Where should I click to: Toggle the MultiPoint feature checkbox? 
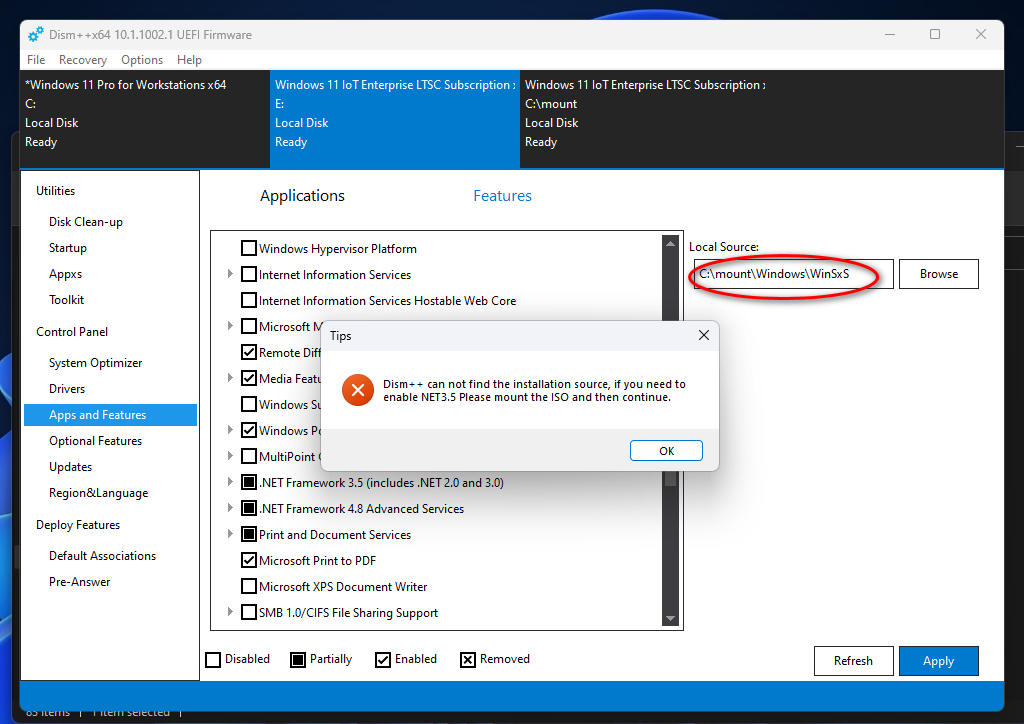(248, 456)
